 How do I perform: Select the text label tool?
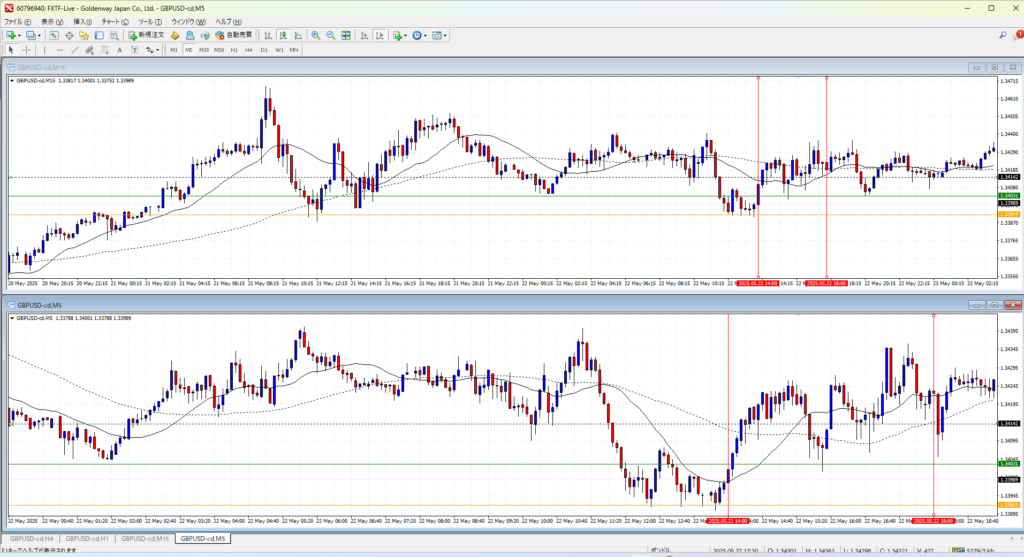coord(118,49)
